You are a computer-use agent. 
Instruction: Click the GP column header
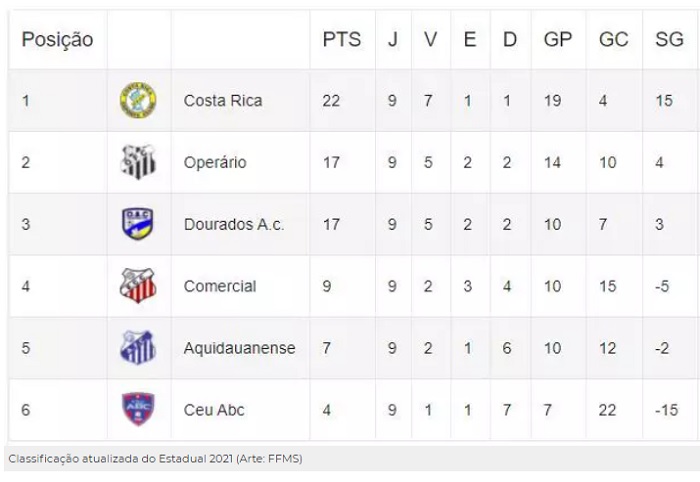point(557,40)
